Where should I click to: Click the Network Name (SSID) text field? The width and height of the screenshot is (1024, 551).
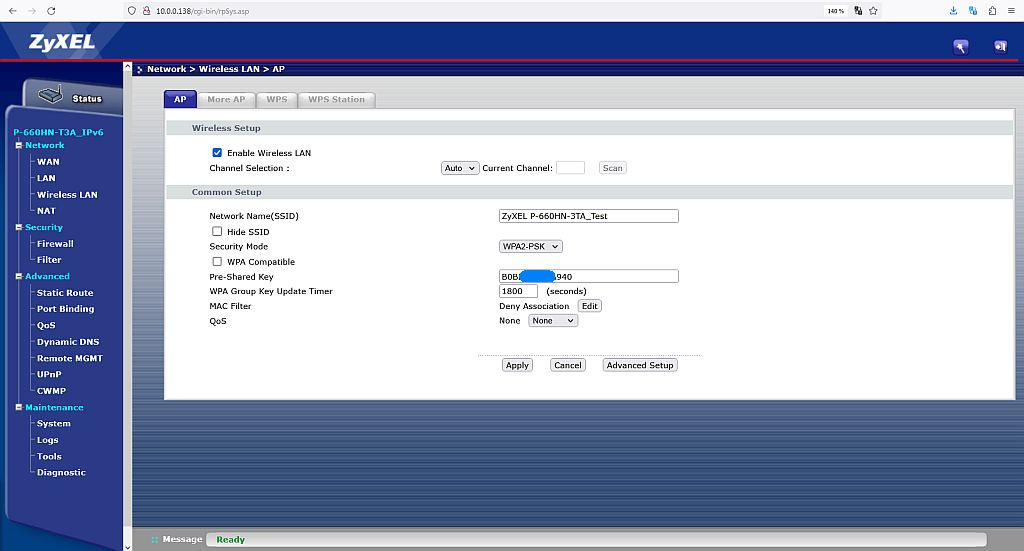click(x=588, y=216)
